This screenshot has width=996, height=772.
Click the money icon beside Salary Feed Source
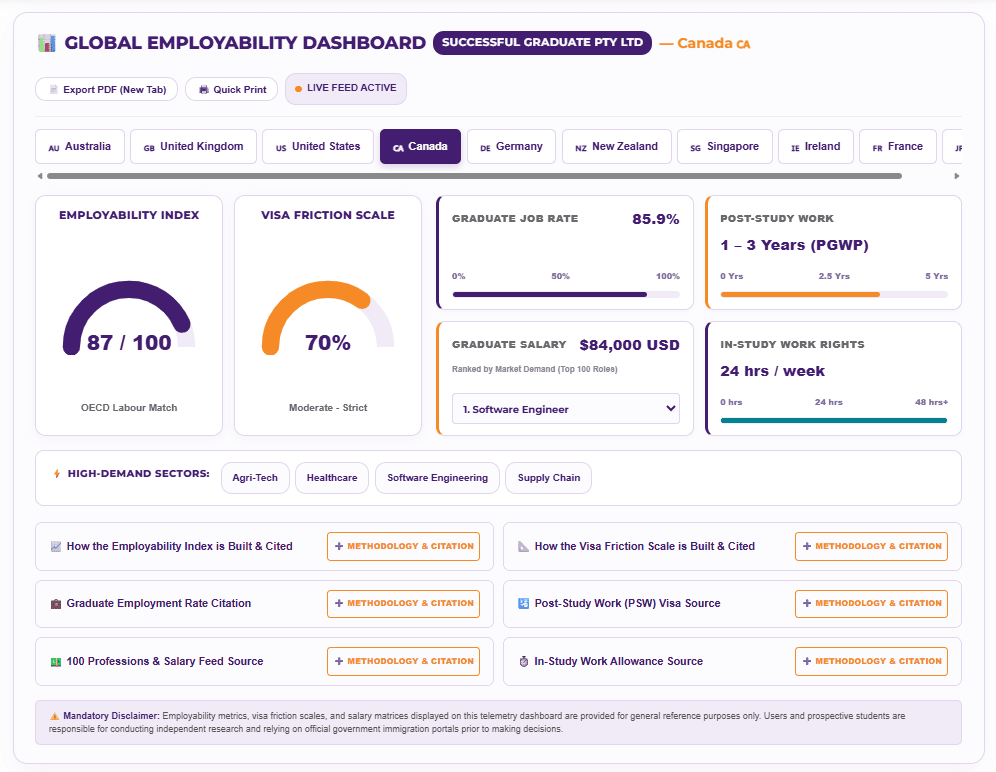56,661
